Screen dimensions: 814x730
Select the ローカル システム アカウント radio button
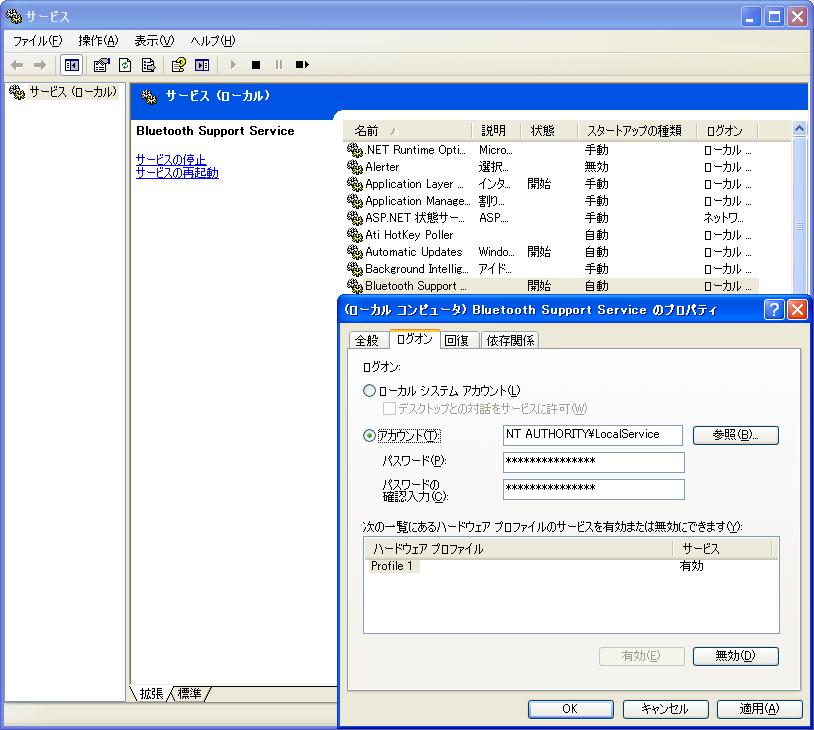[369, 390]
